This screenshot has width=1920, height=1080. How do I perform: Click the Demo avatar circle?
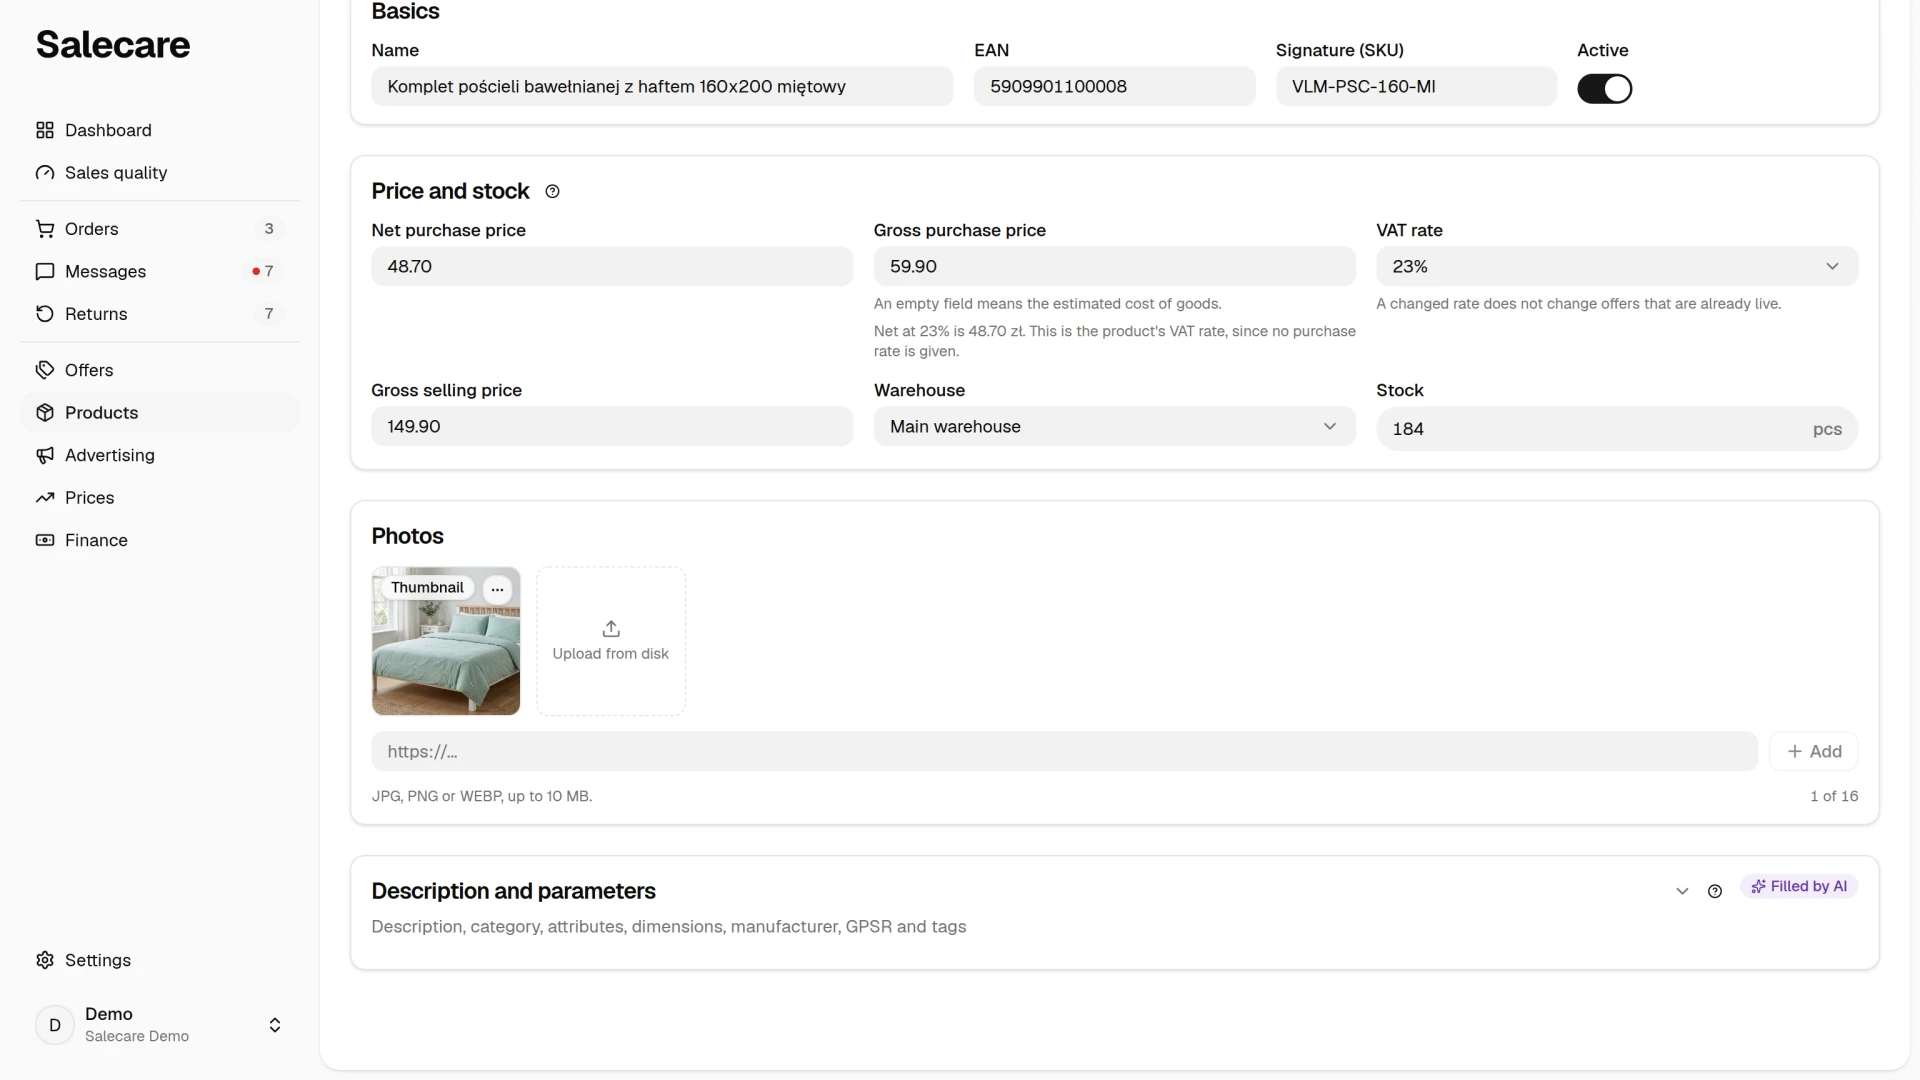[x=55, y=1025]
